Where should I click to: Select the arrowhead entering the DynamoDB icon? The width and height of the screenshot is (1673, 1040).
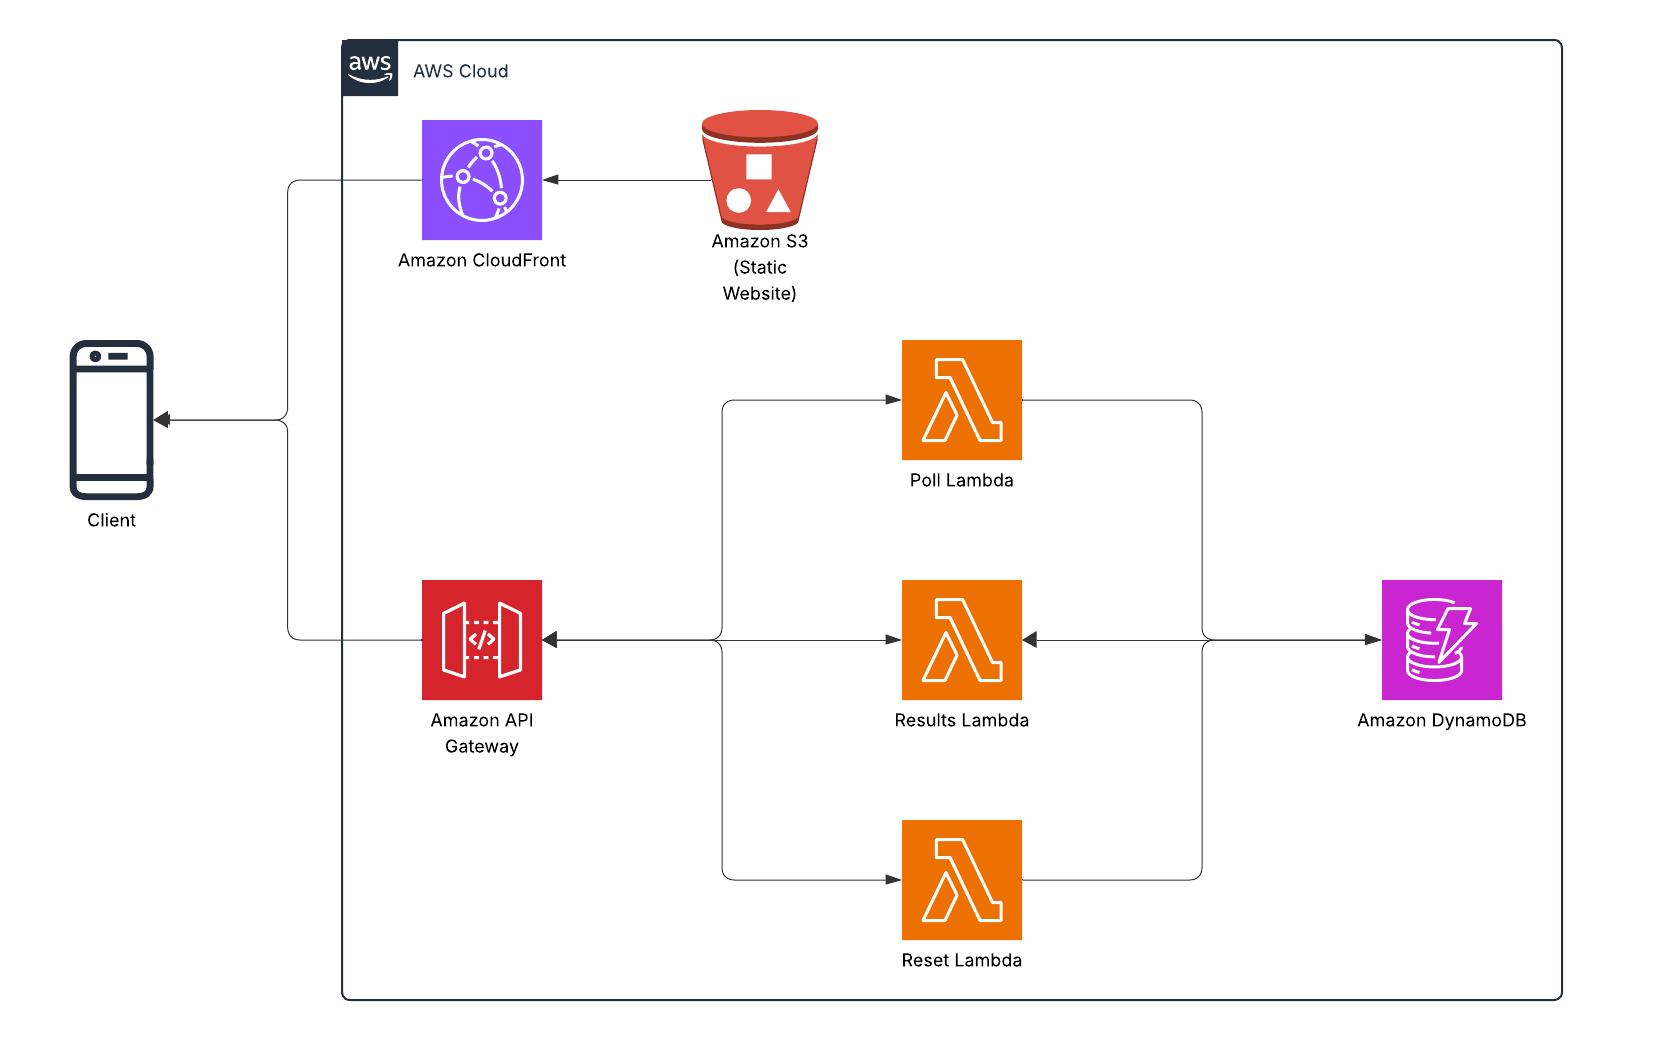tap(1372, 640)
